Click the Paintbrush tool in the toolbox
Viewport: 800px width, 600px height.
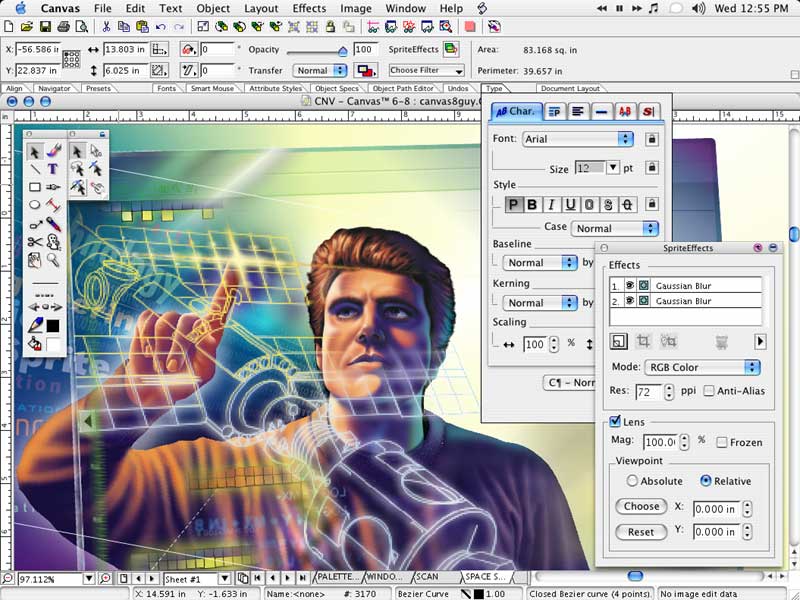pos(53,151)
